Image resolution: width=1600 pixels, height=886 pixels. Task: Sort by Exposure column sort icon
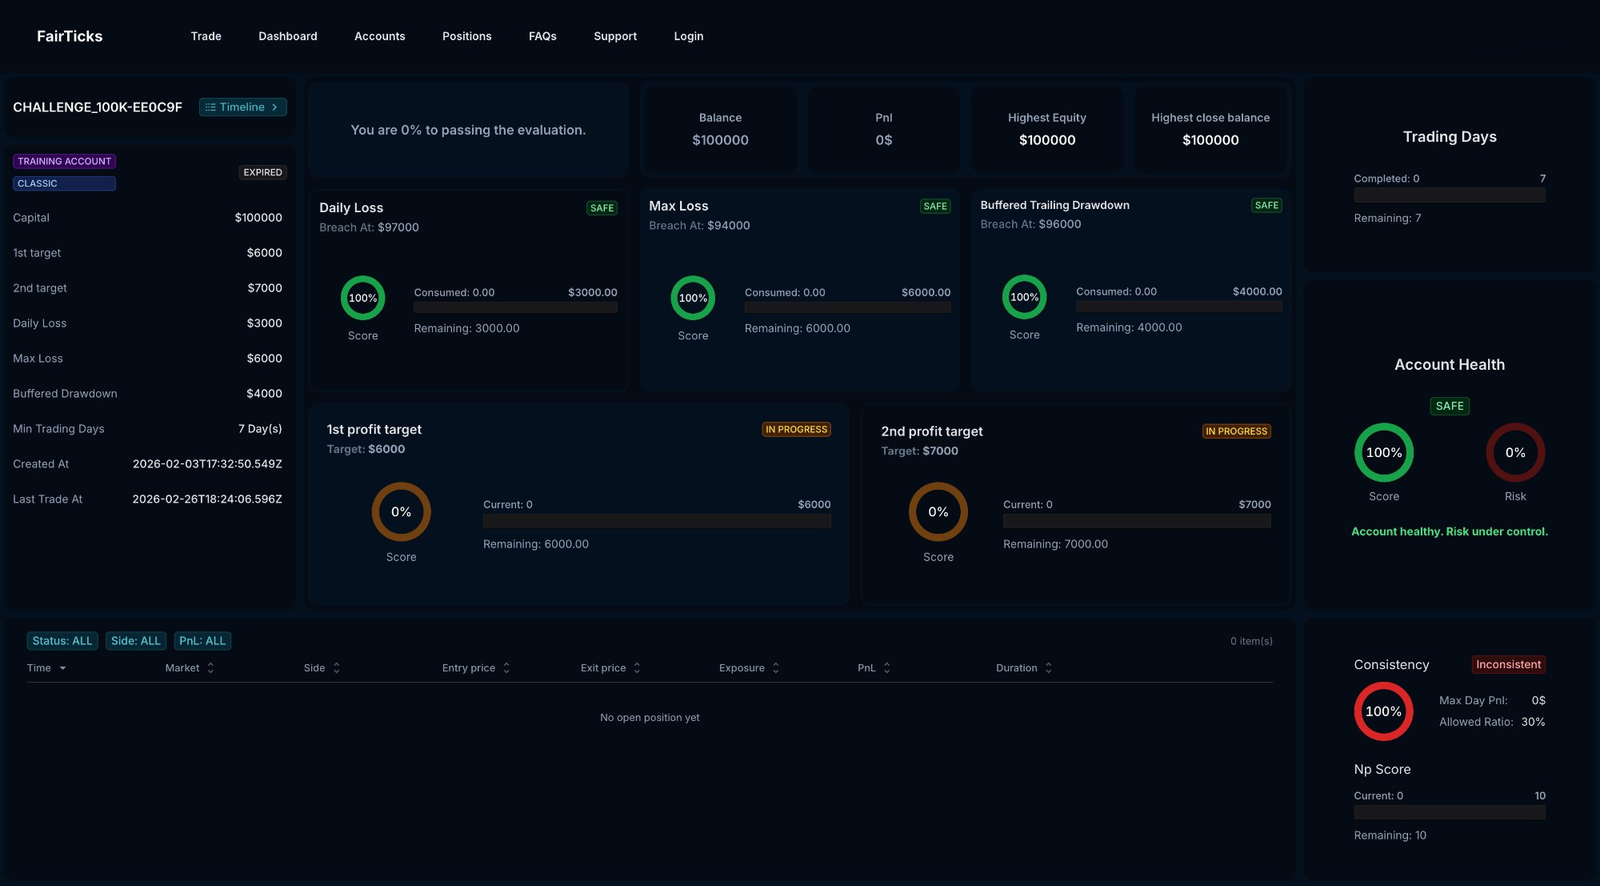click(776, 668)
